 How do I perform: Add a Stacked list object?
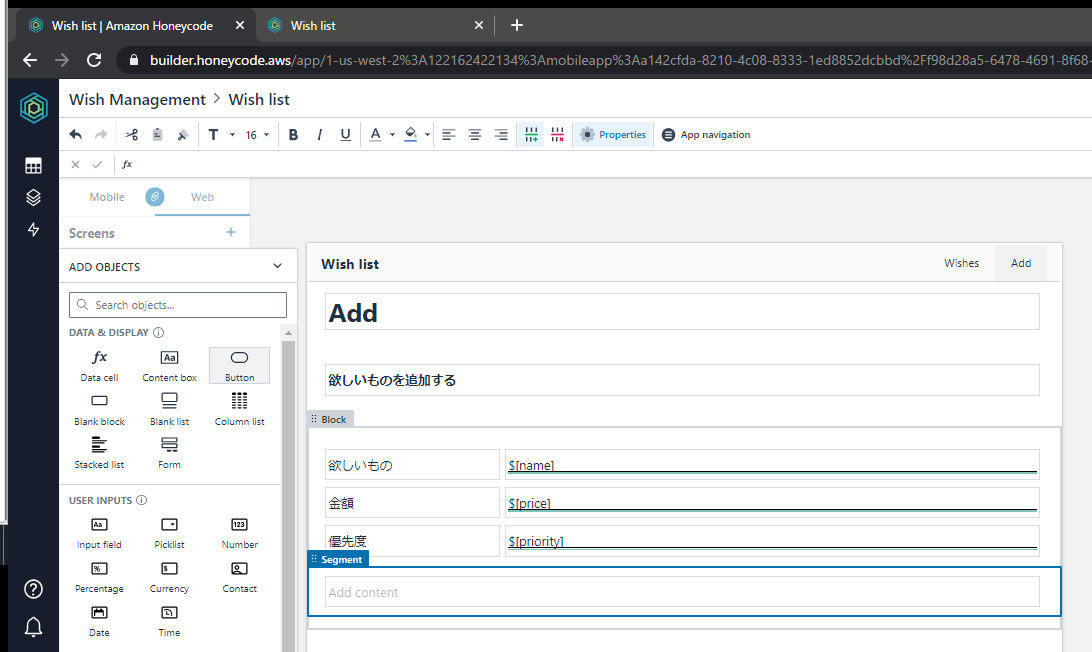click(x=100, y=453)
